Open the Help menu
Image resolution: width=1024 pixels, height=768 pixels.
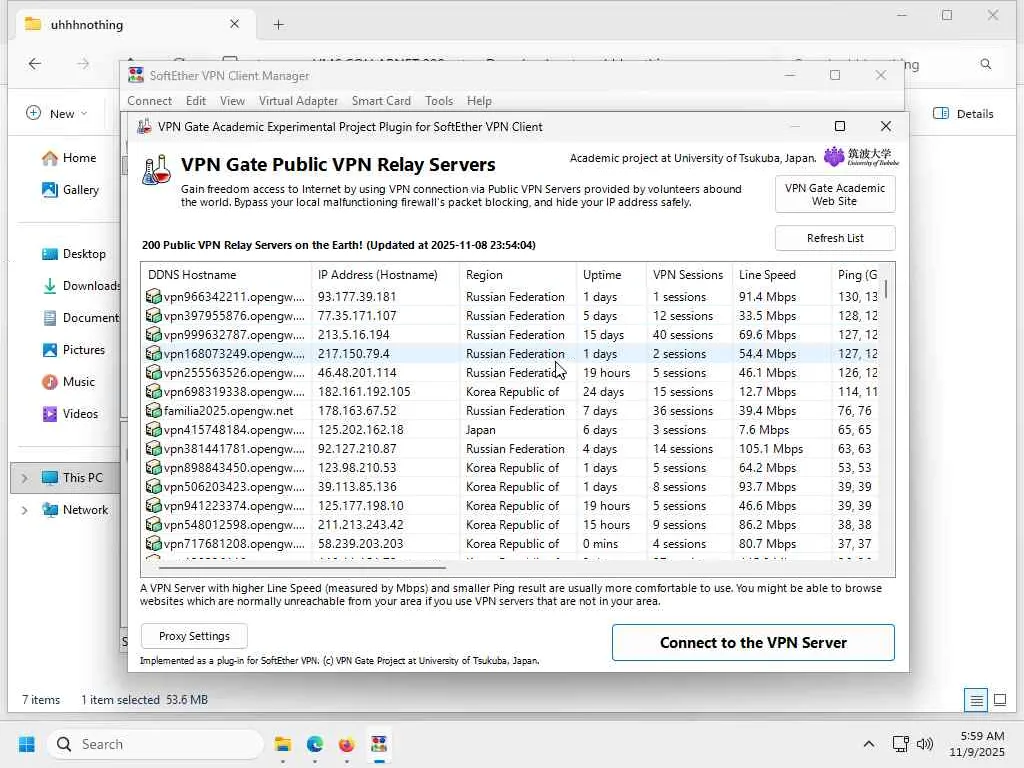pyautogui.click(x=479, y=101)
